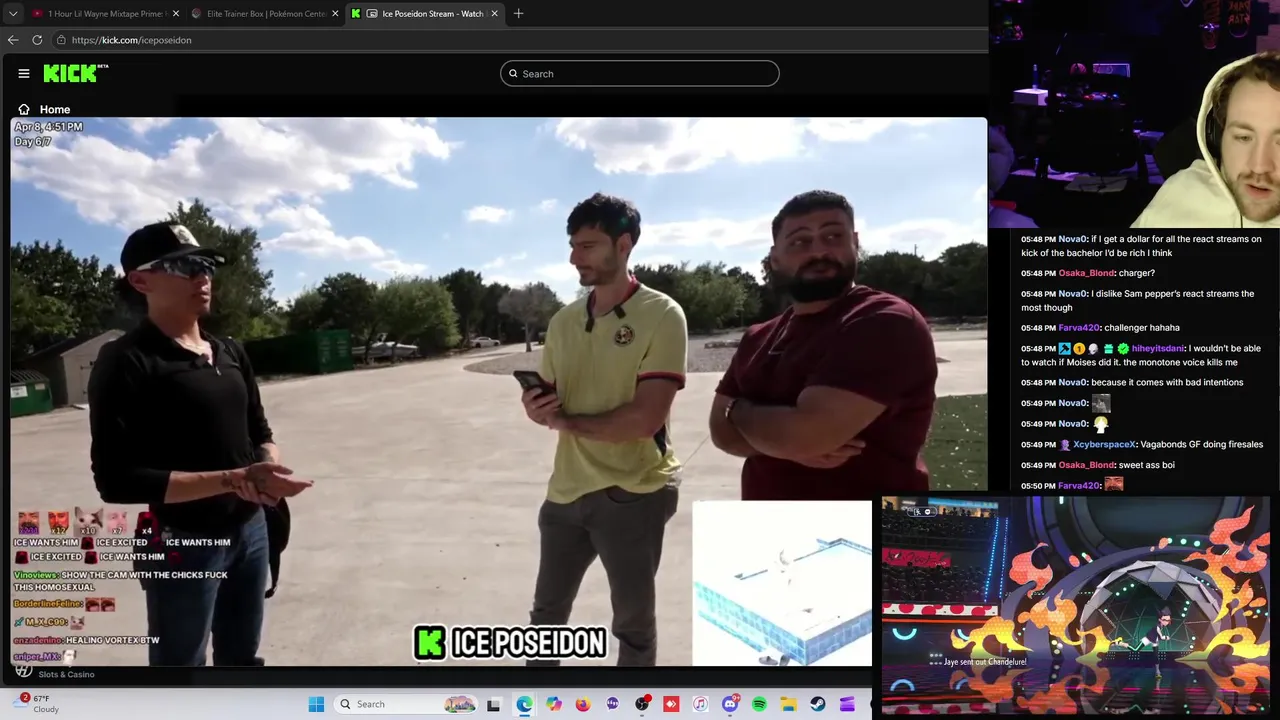This screenshot has width=1280, height=720.
Task: Click username hiheyitsdani in chat
Action: [x=1158, y=348]
